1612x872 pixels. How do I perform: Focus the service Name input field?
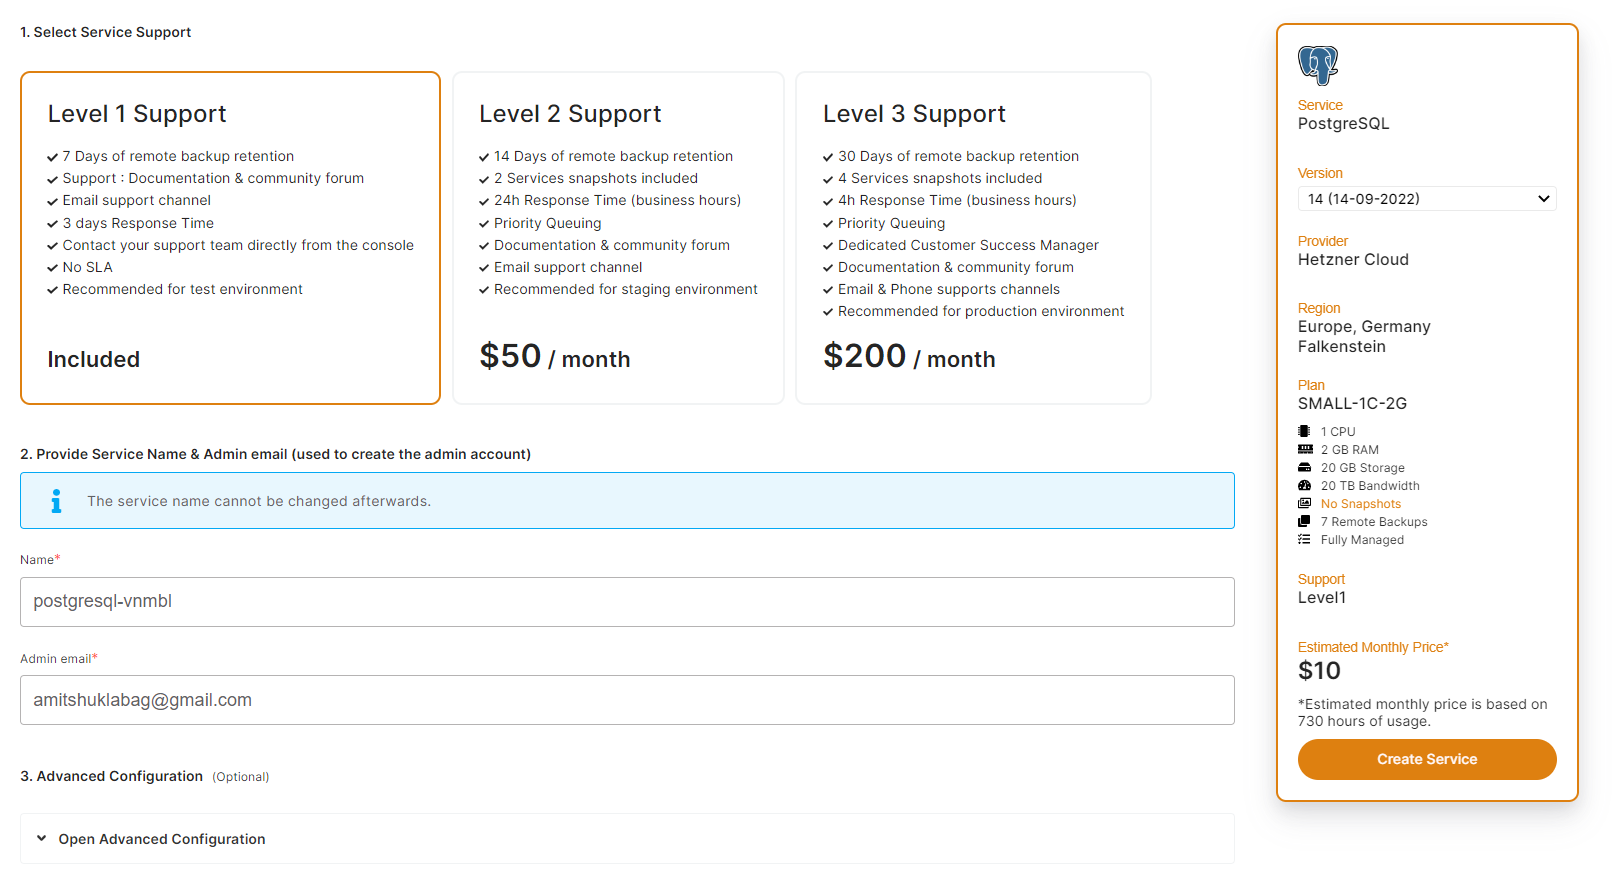click(627, 602)
